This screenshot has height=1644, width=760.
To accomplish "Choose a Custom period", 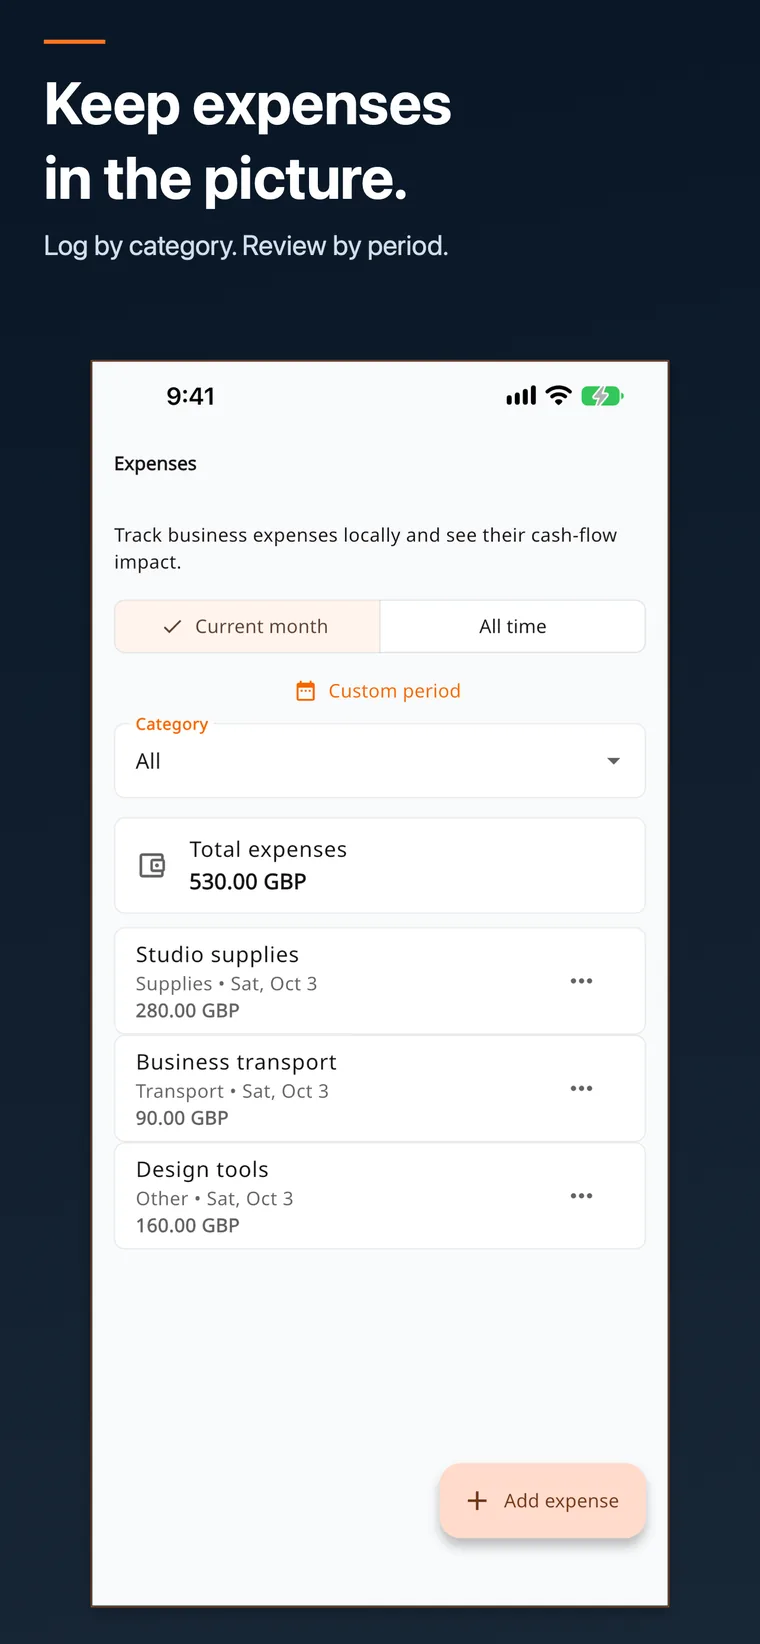I will 379,691.
